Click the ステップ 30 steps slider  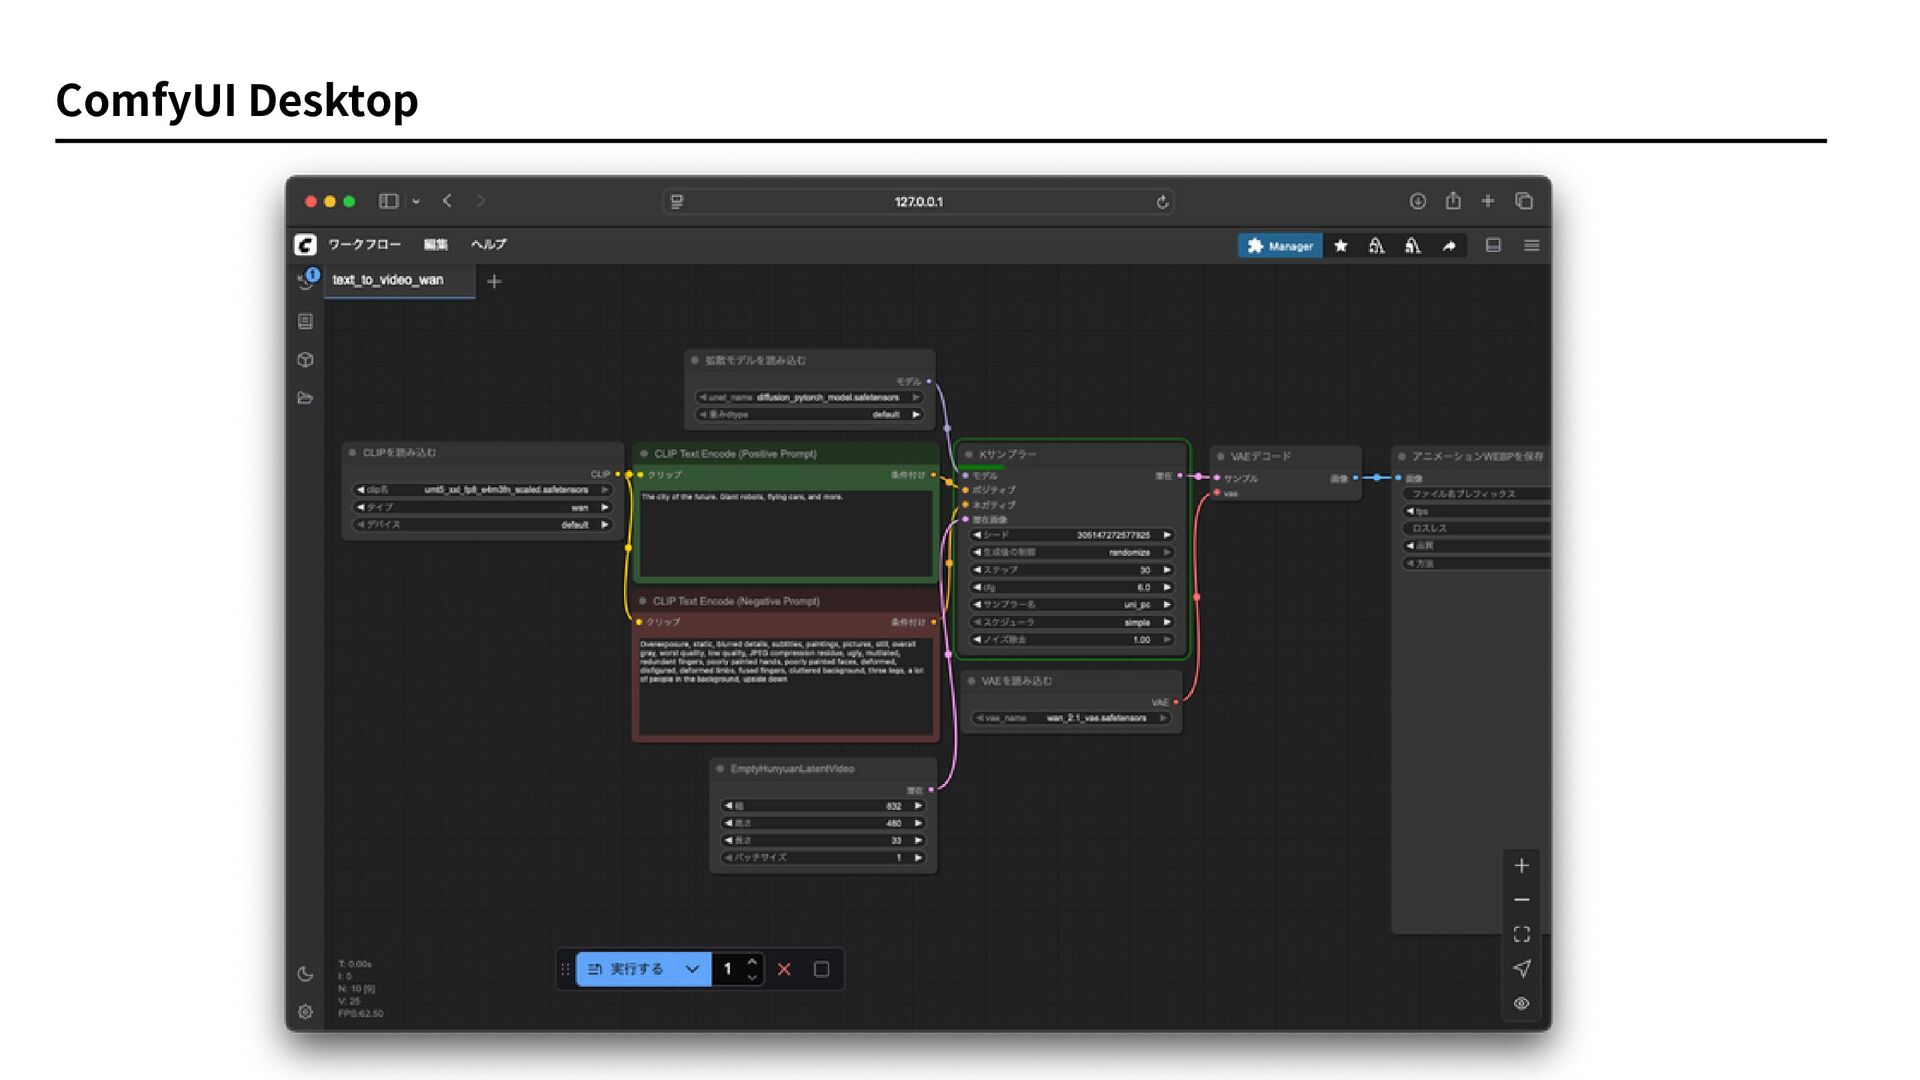[1072, 570]
